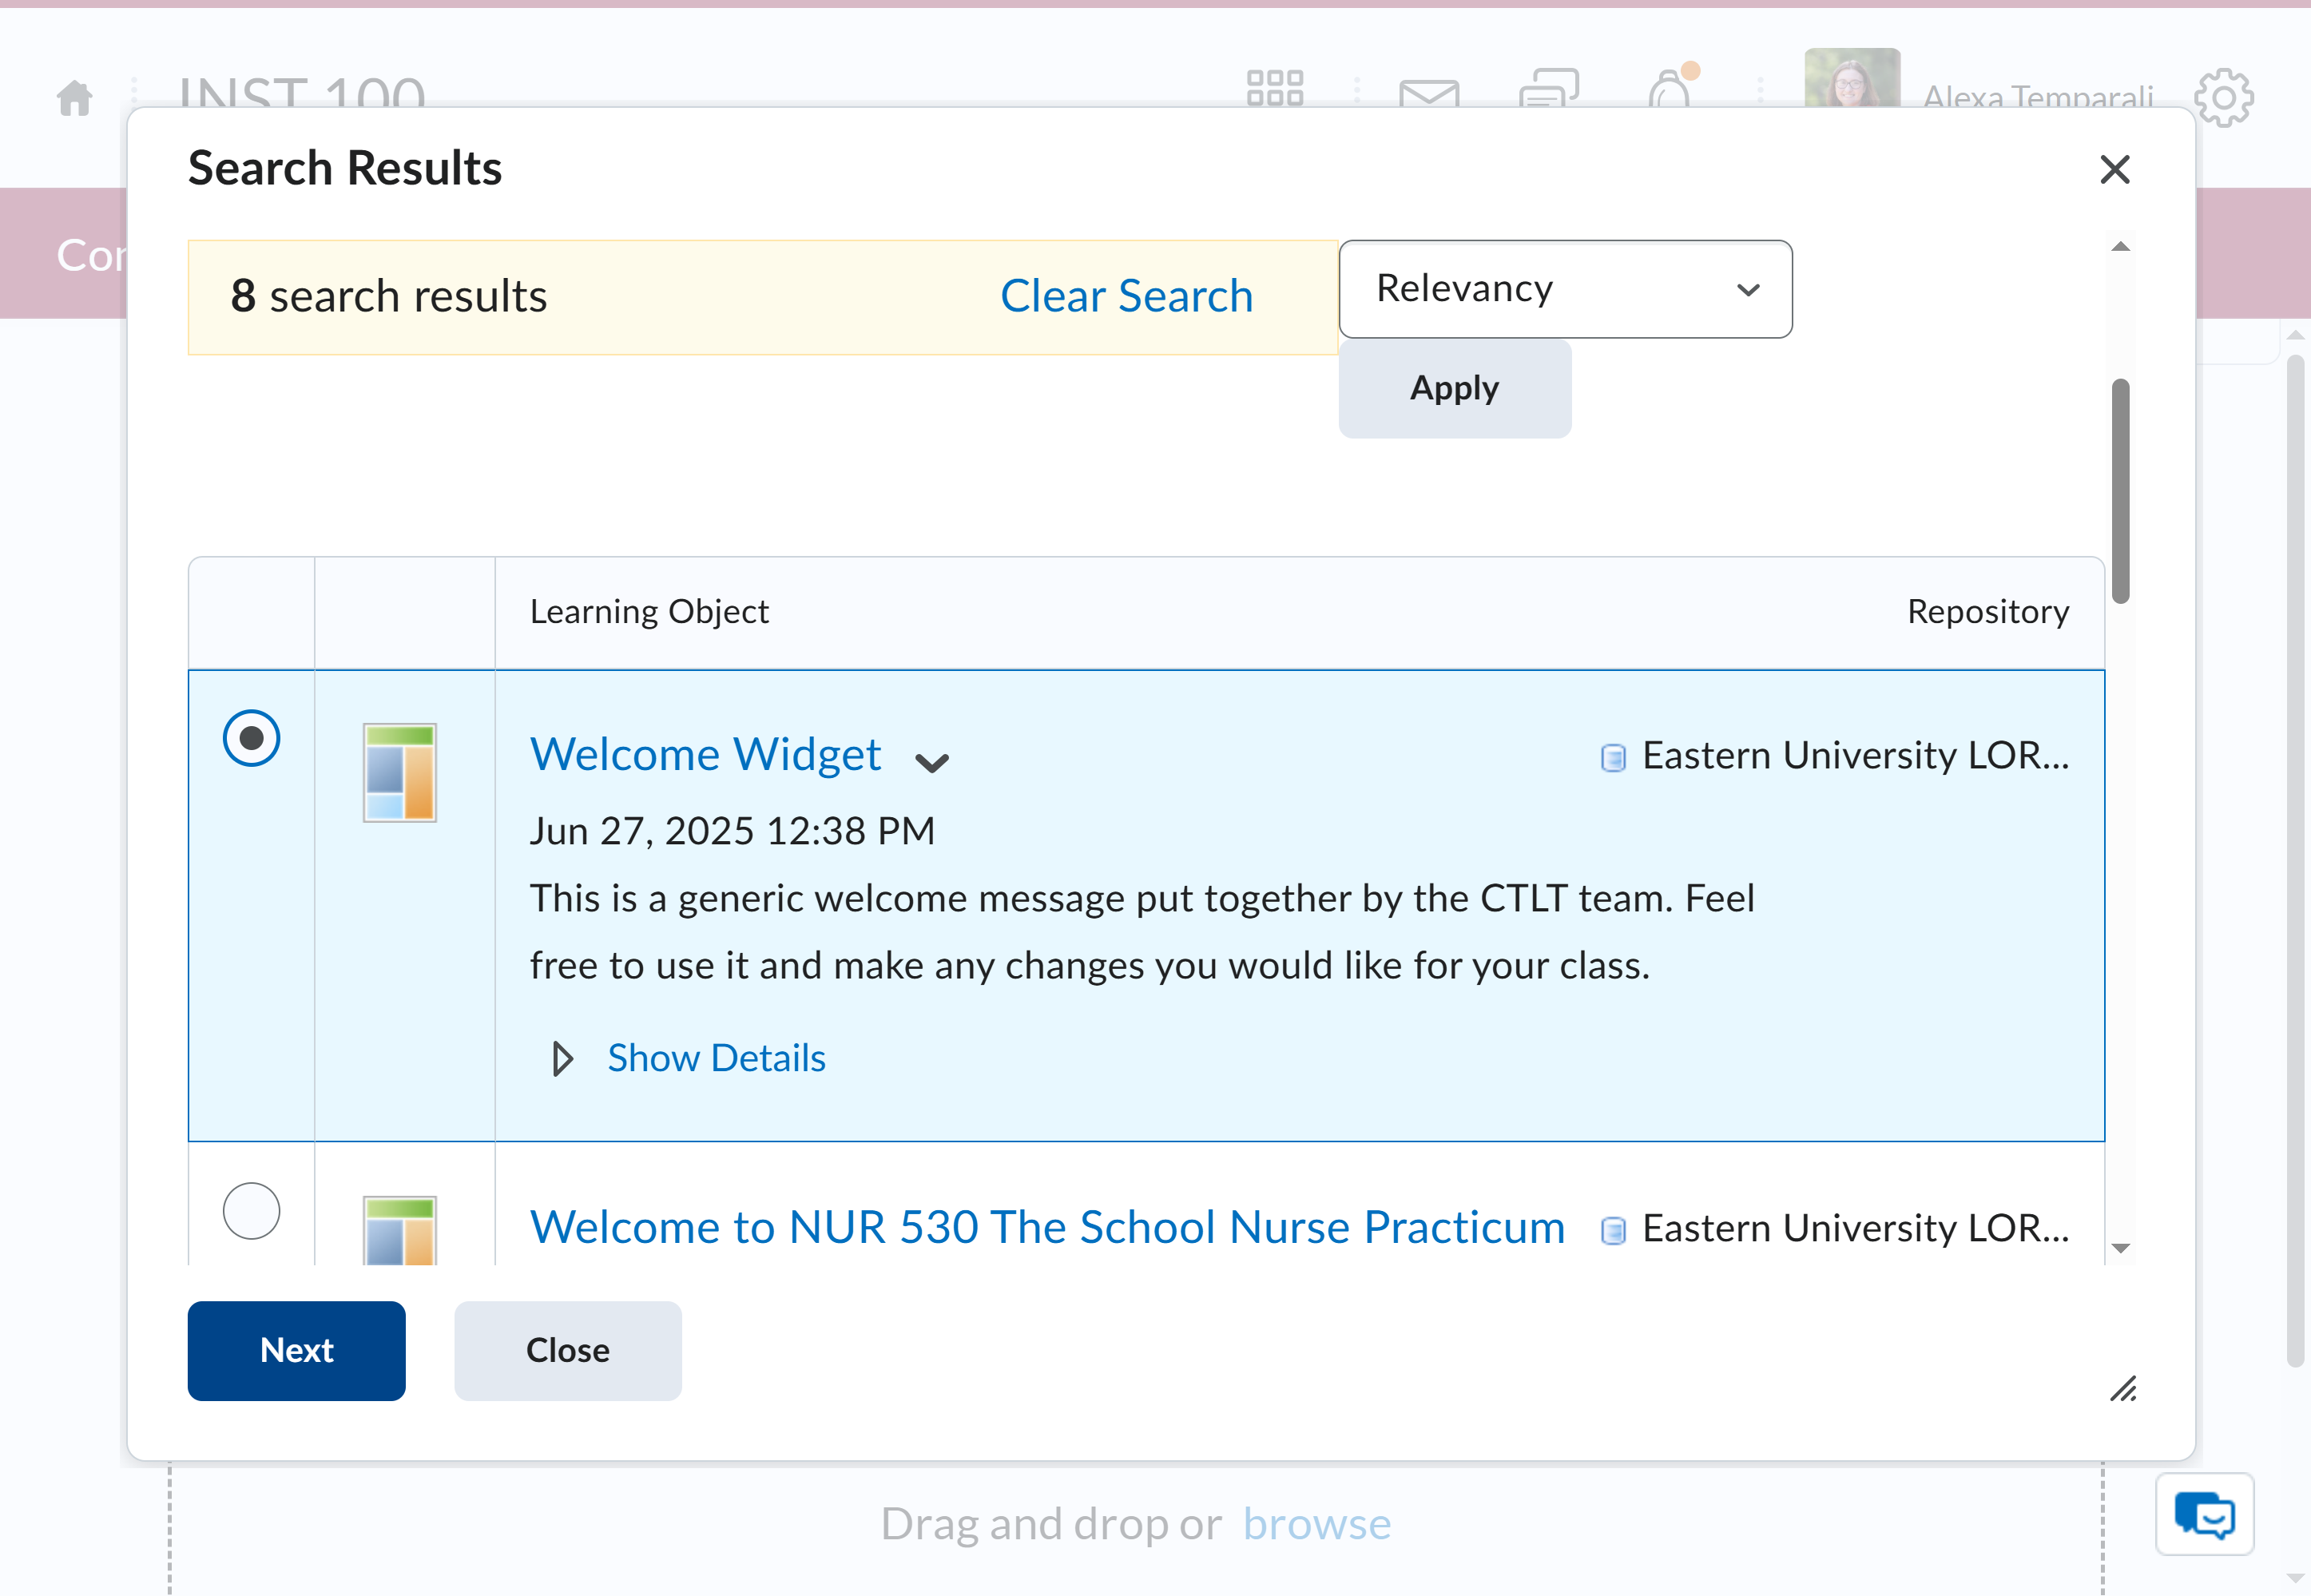Open the subscription alerts chat icon
The width and height of the screenshot is (2311, 1596).
click(1549, 88)
